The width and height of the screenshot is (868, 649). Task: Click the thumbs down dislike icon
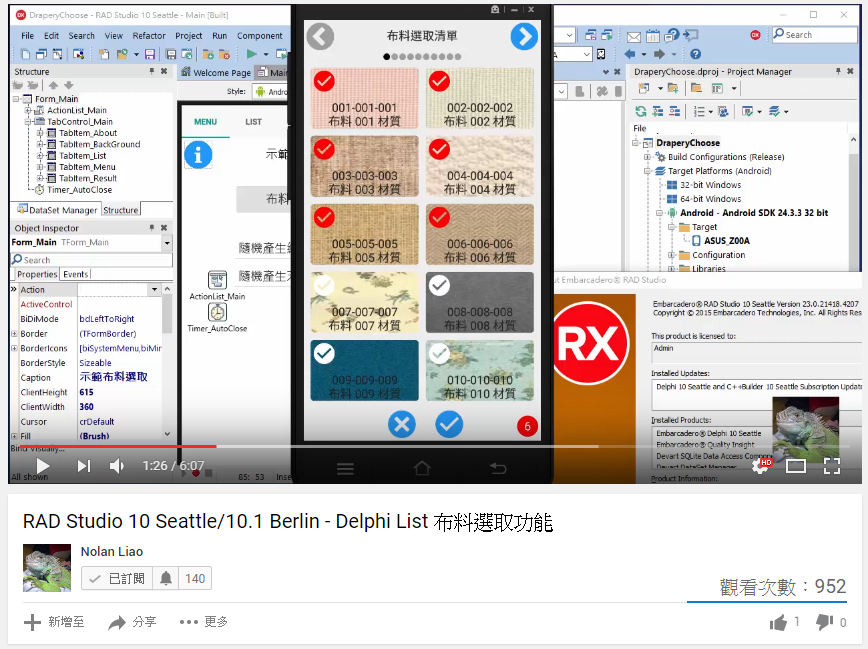click(824, 622)
